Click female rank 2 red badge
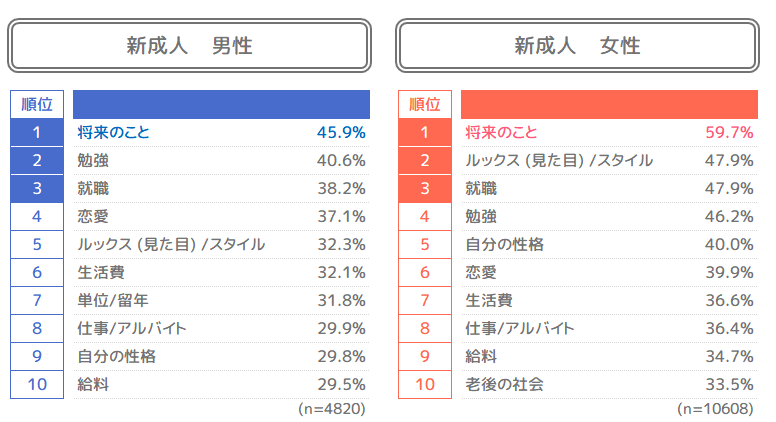The image size is (776, 422). tap(425, 160)
